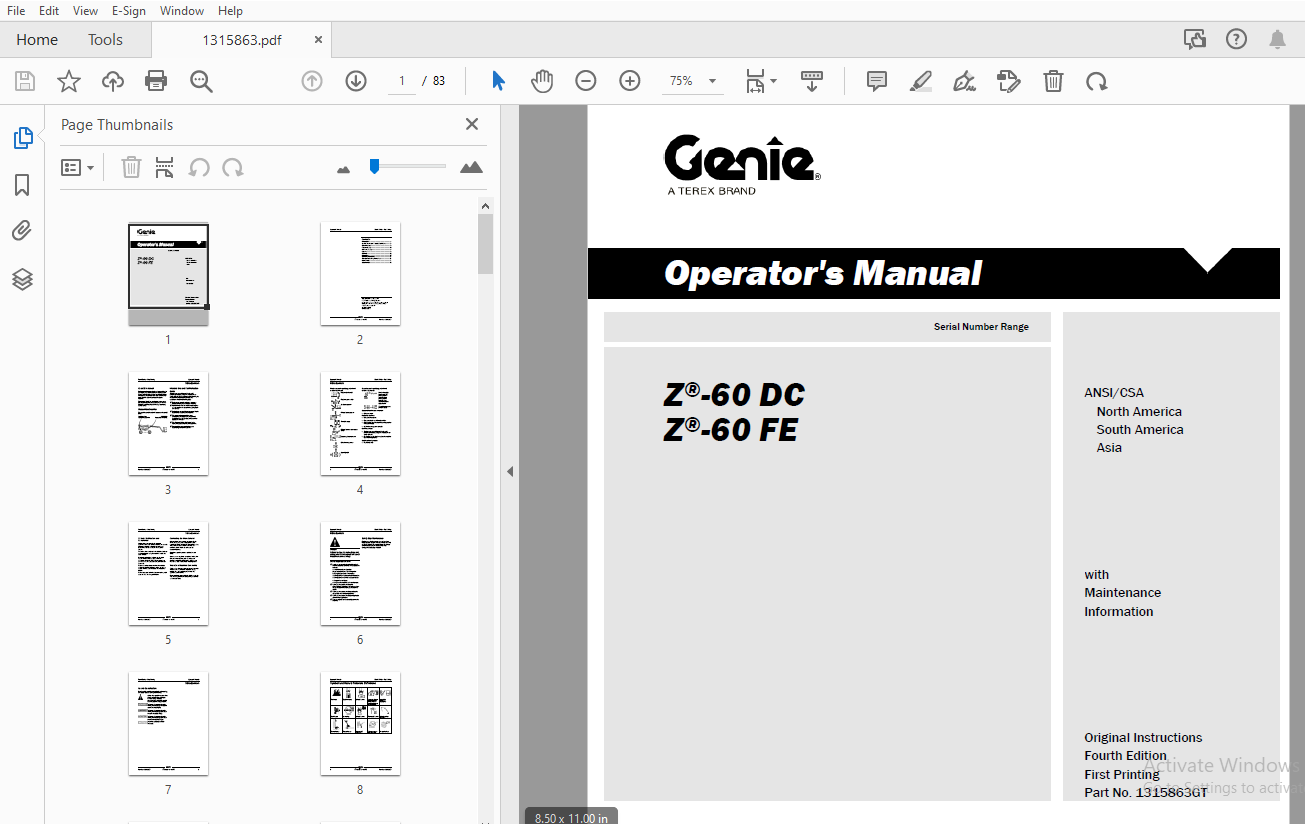Image resolution: width=1305 pixels, height=824 pixels.
Task: Rotate thumbnails counterclockwise icon
Action: click(x=199, y=167)
